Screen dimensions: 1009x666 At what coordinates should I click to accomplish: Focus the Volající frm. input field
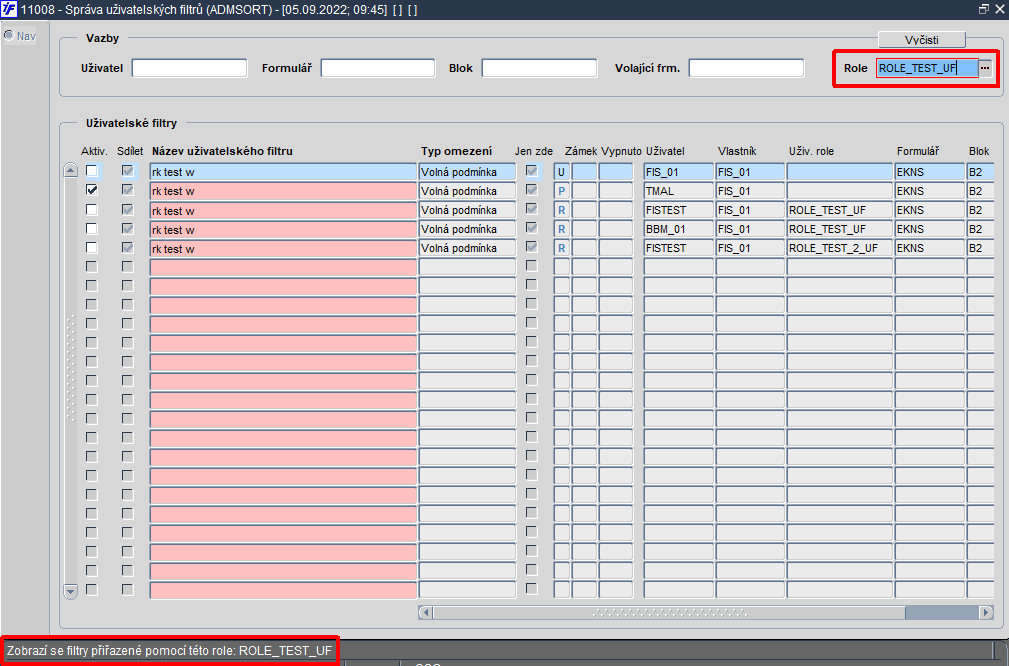[746, 68]
